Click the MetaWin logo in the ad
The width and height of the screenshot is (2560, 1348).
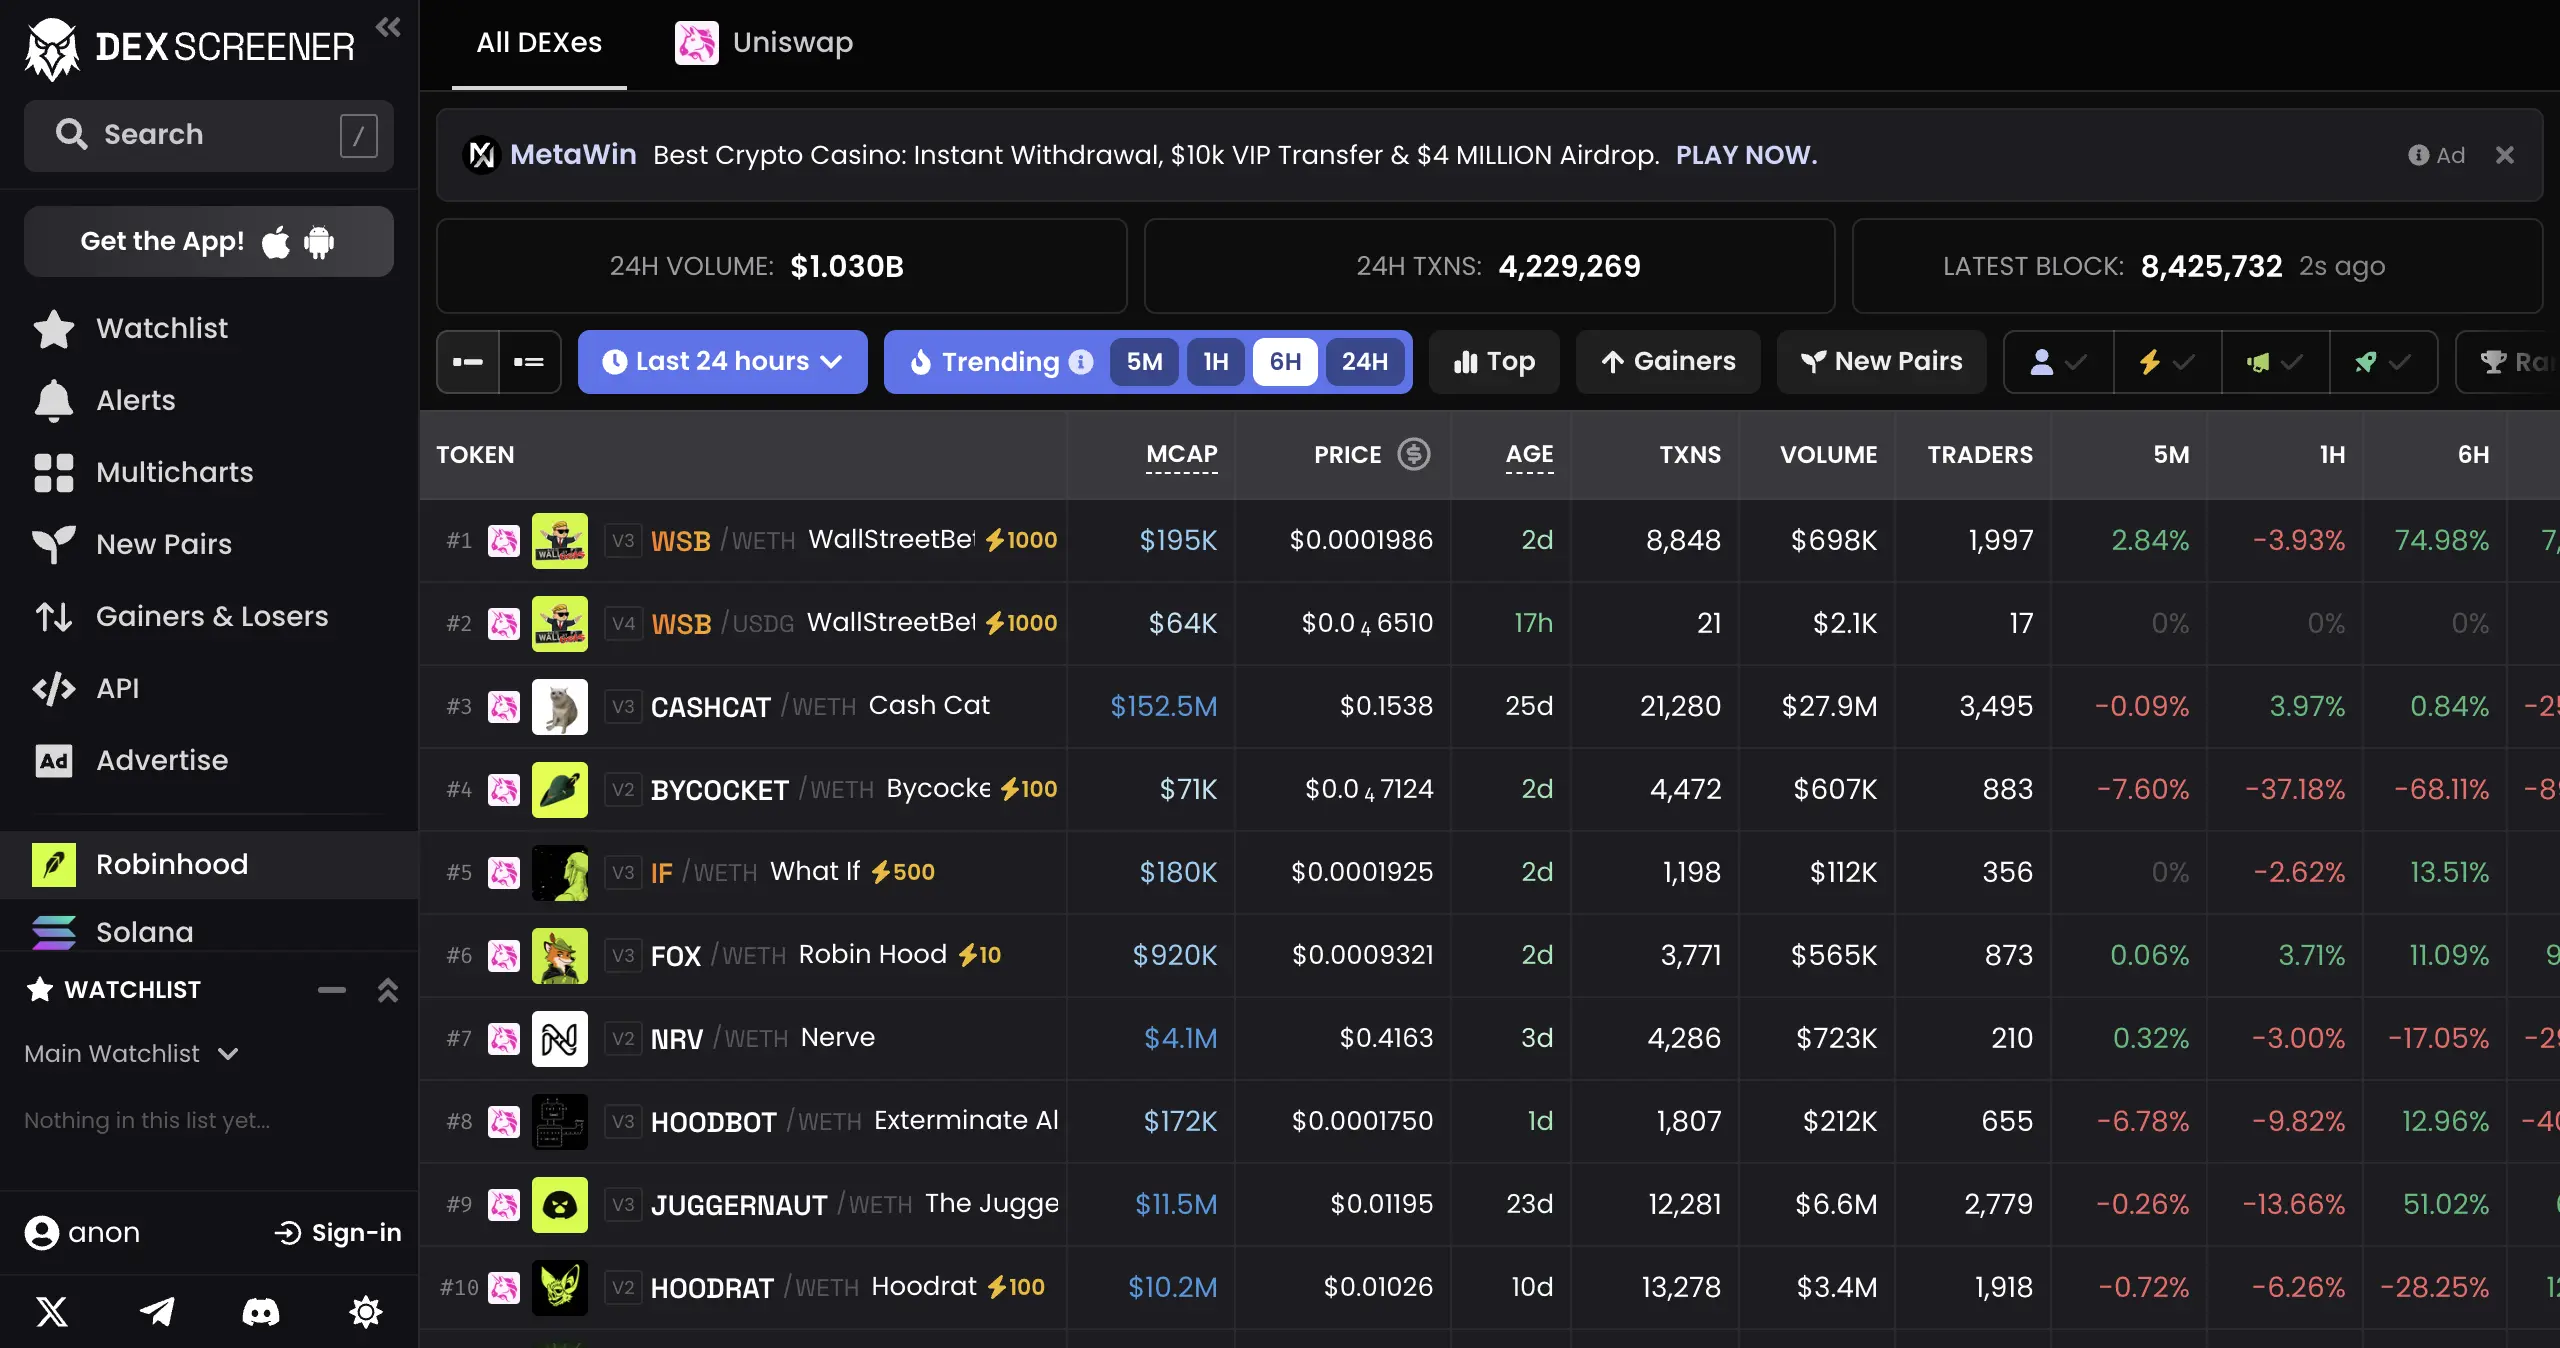(482, 155)
